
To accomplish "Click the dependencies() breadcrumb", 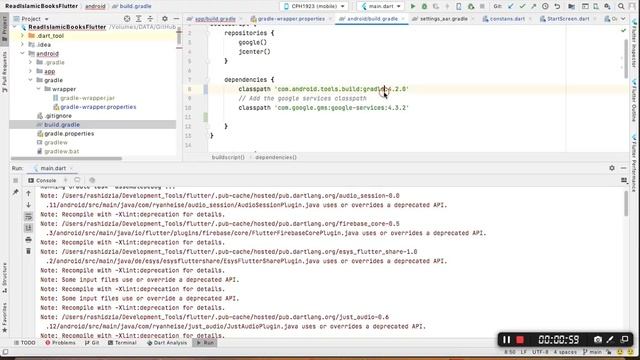I will point(276,157).
